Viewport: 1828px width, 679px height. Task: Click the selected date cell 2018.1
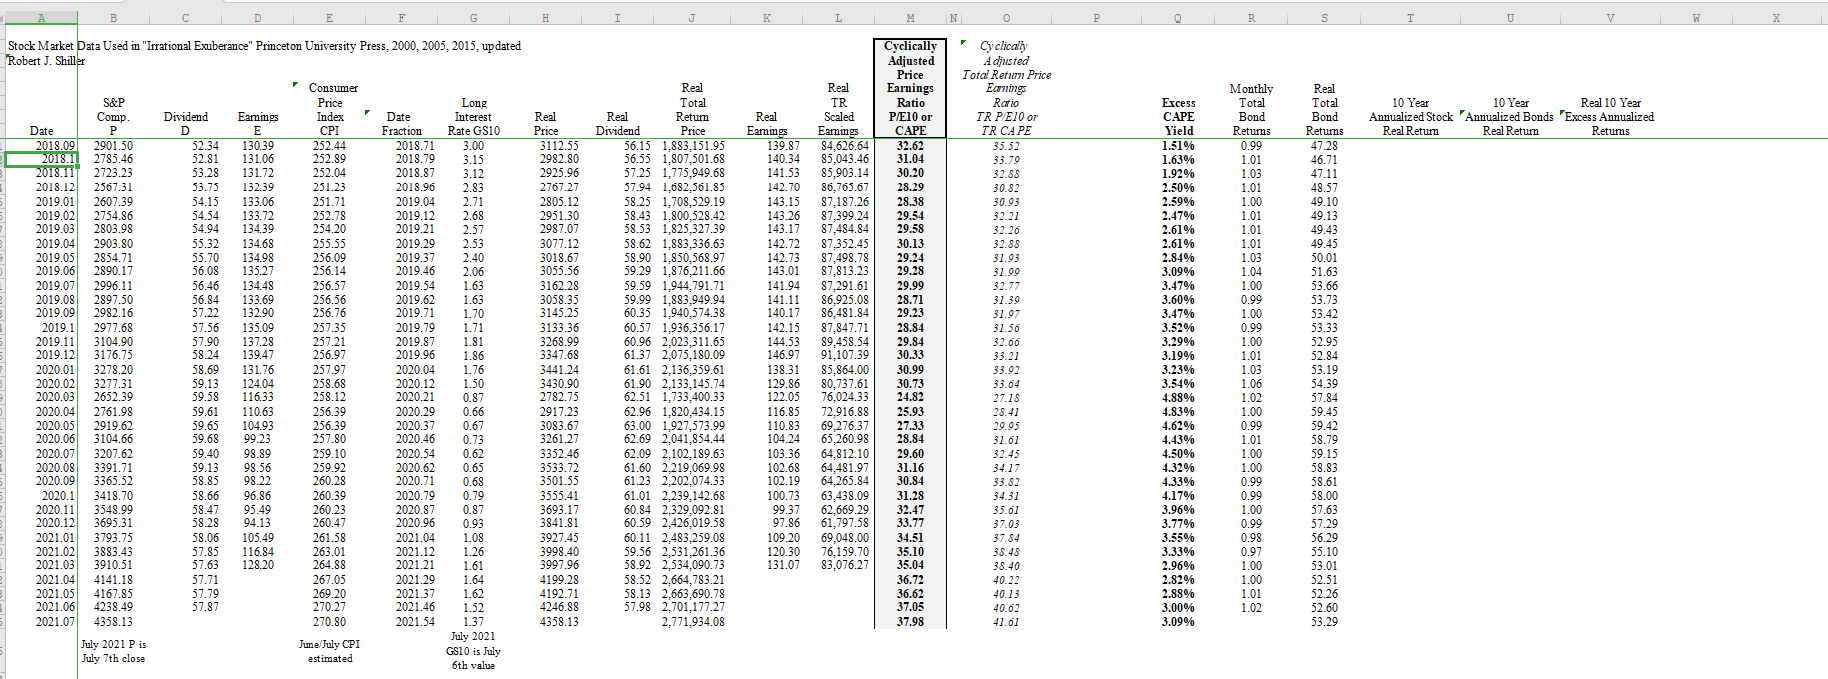click(x=41, y=158)
